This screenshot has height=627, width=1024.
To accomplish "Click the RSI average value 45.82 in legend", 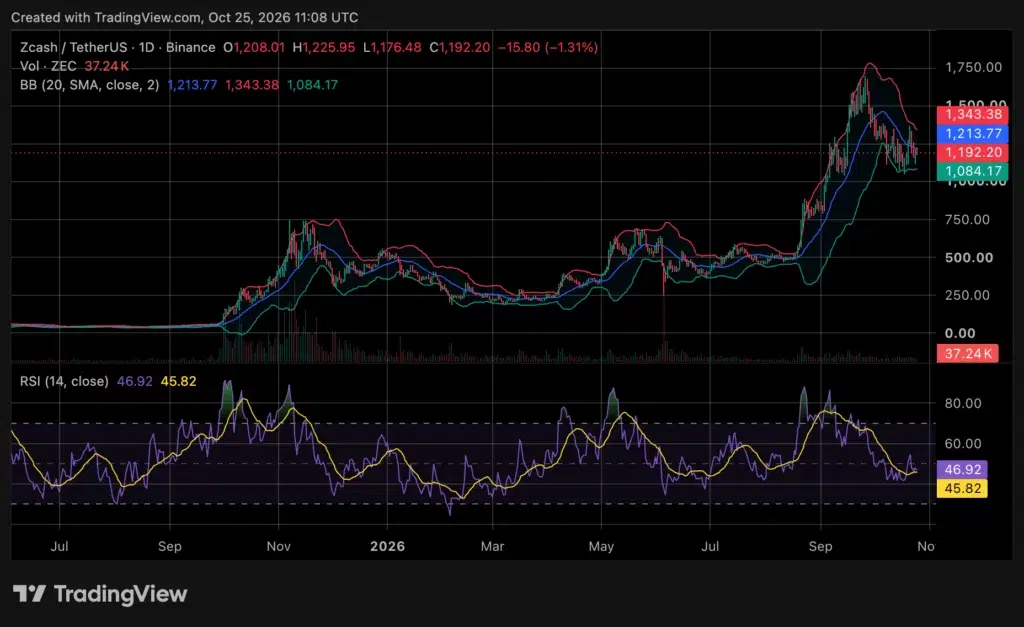I will (x=178, y=381).
